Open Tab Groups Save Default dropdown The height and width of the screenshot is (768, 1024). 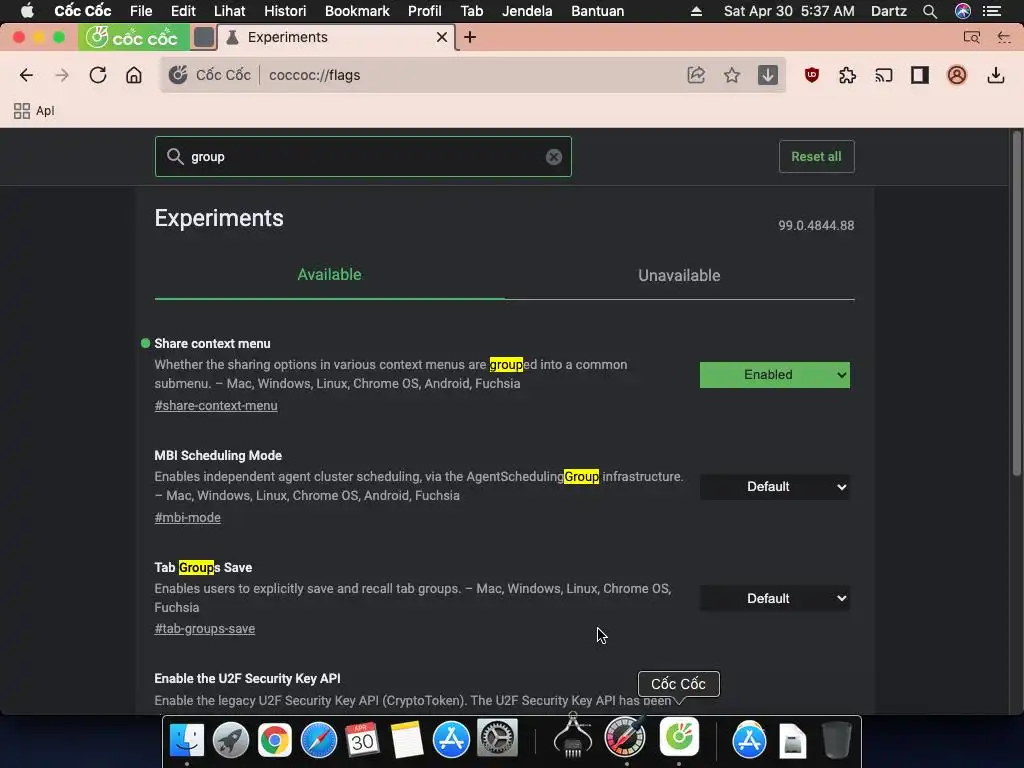coord(775,599)
